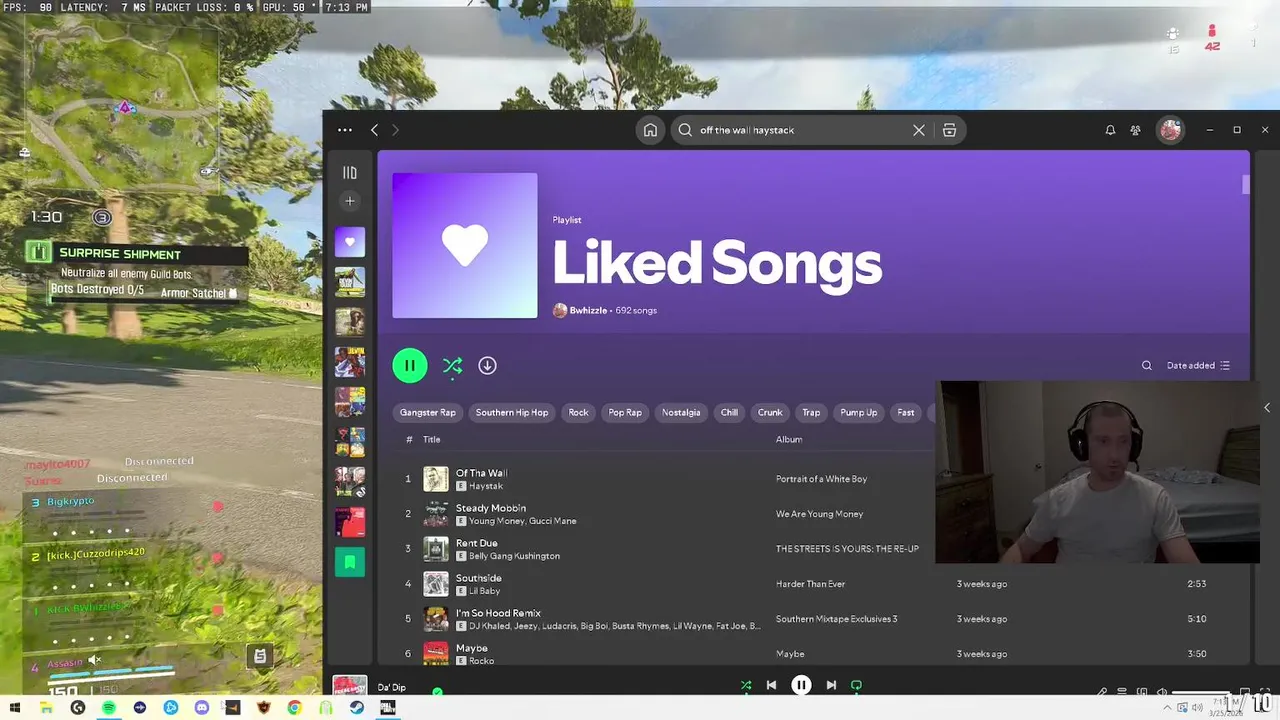Filter by Southern Hip Hop
This screenshot has width=1280, height=720.
512,412
